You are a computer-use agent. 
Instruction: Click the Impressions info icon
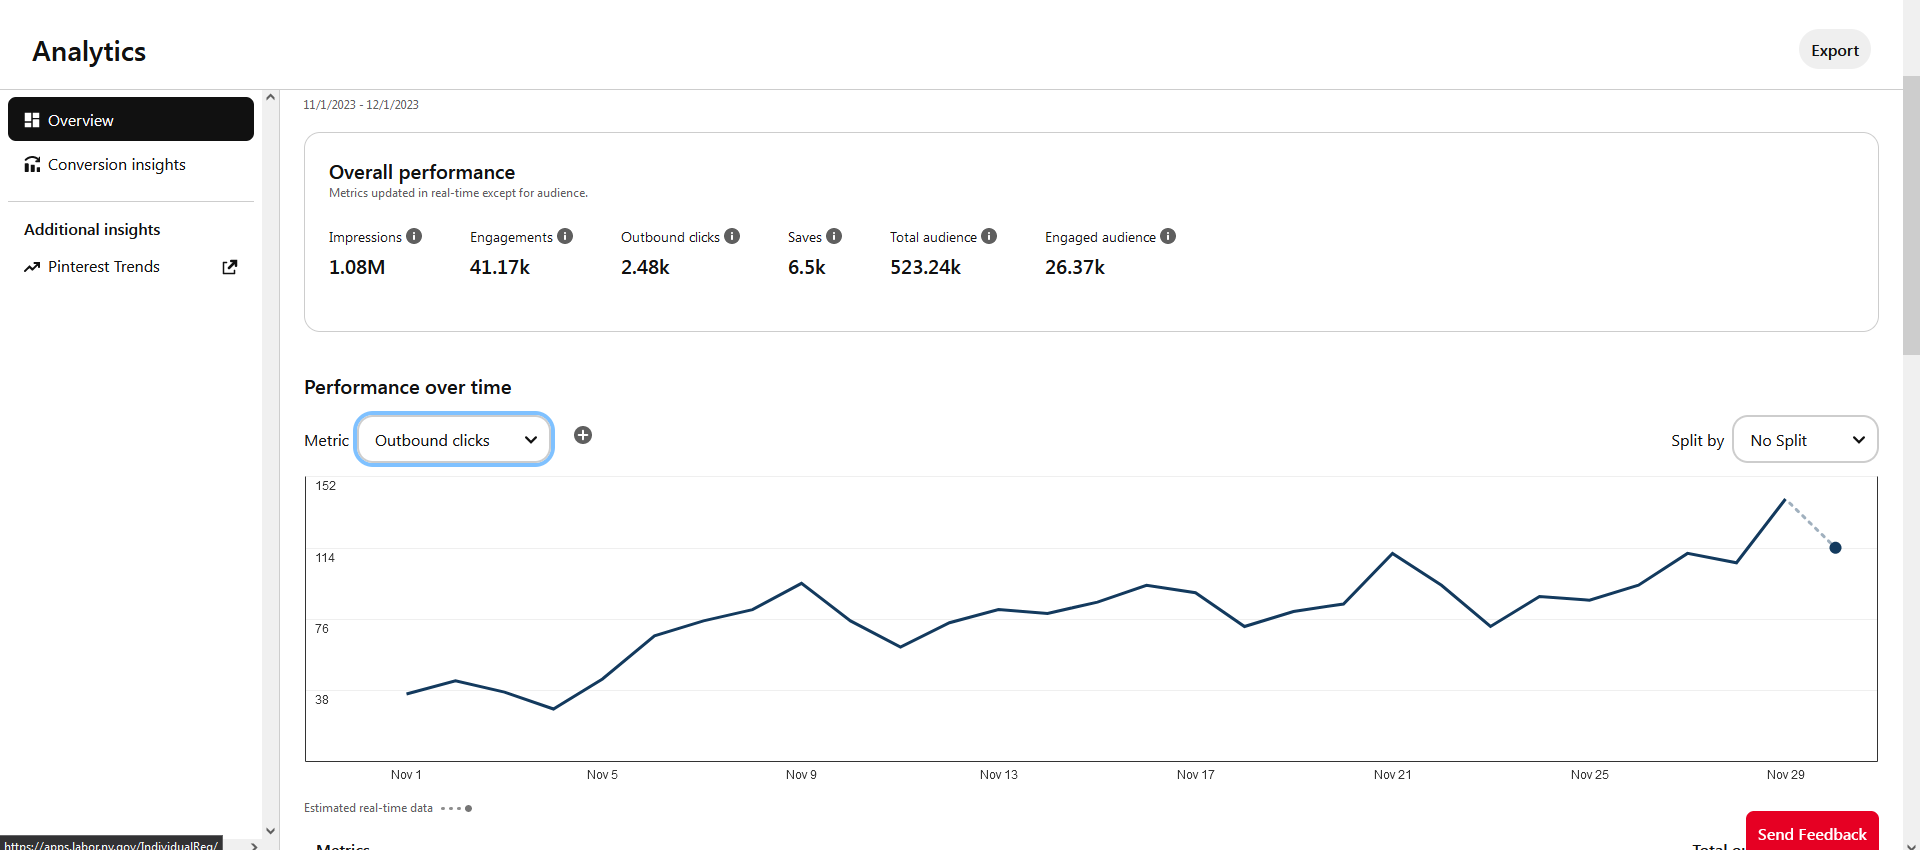(414, 236)
